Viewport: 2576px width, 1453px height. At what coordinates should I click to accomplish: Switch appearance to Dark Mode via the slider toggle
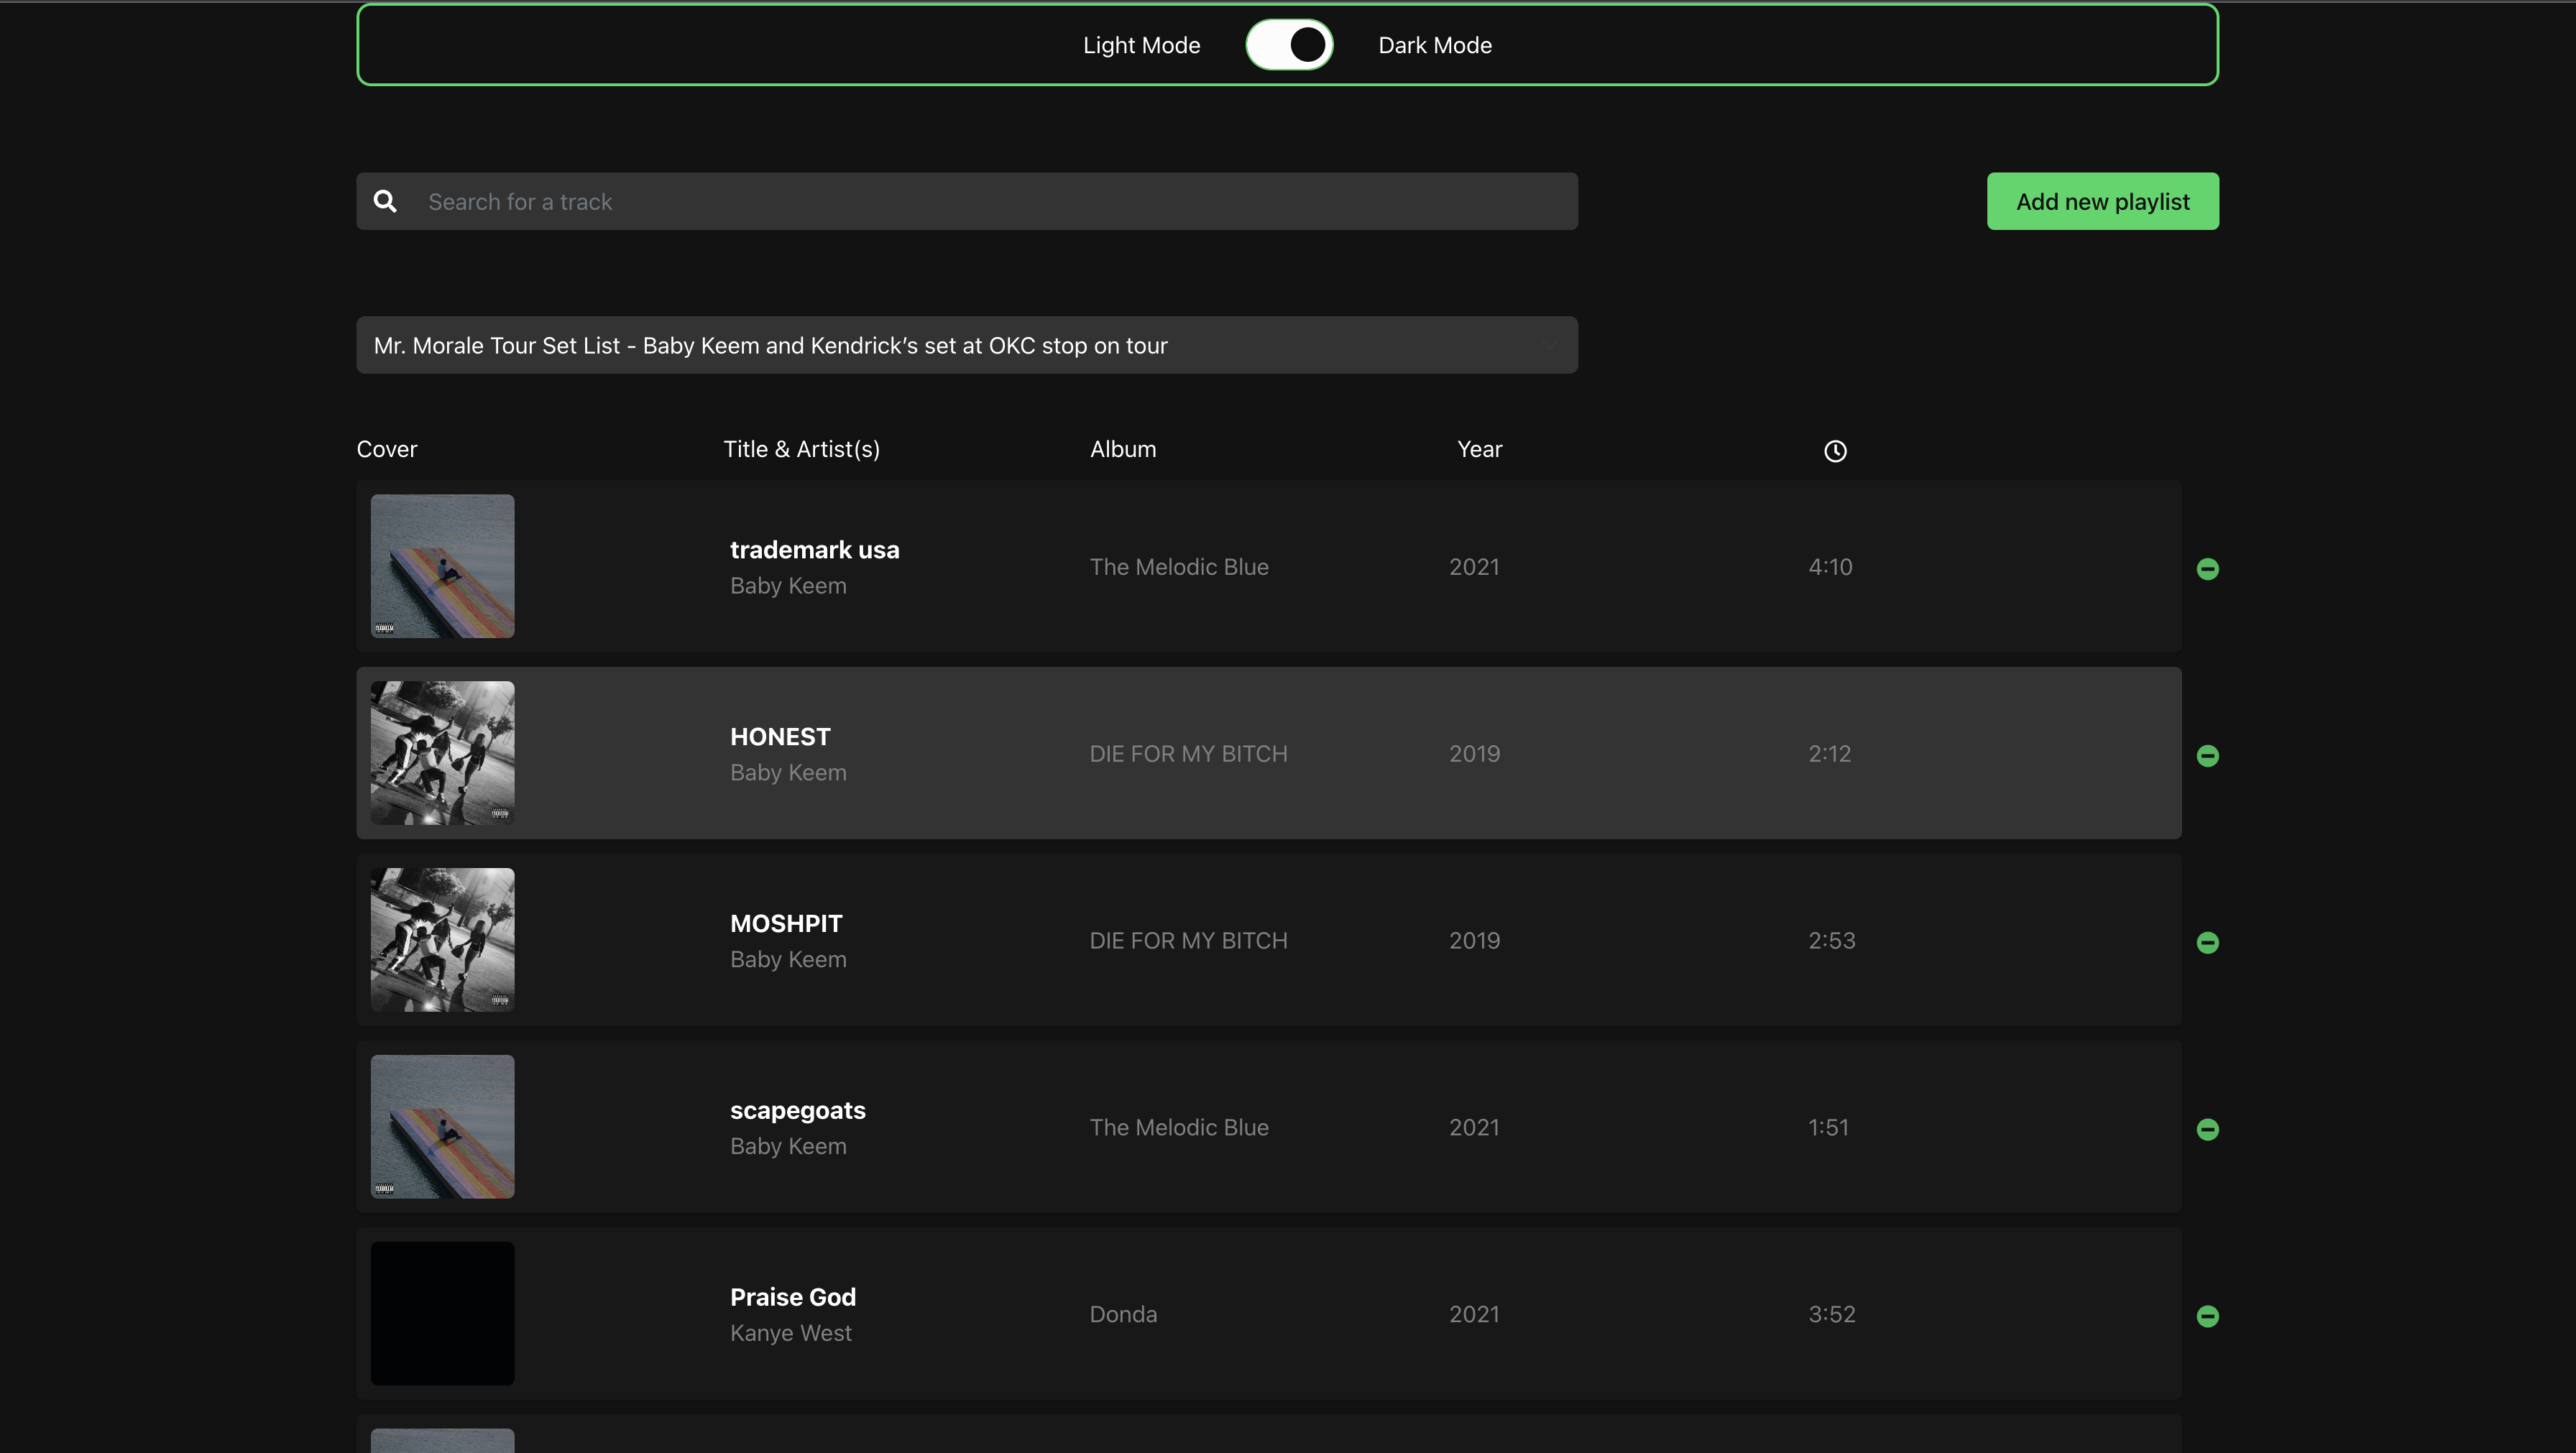[1289, 44]
